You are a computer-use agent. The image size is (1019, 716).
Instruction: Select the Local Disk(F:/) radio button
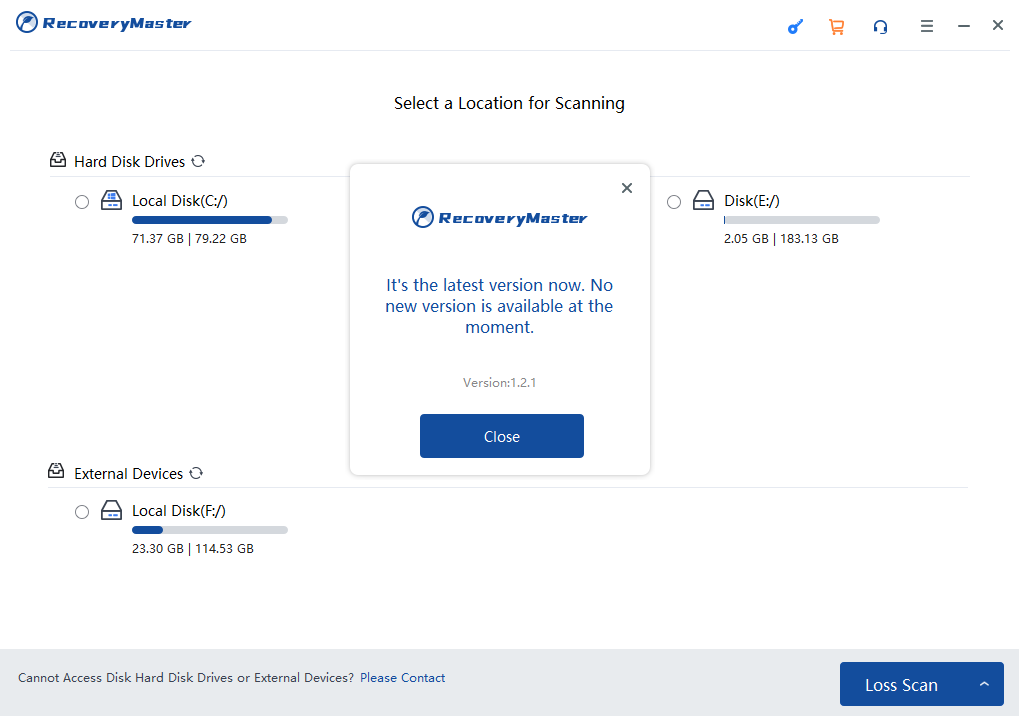82,512
